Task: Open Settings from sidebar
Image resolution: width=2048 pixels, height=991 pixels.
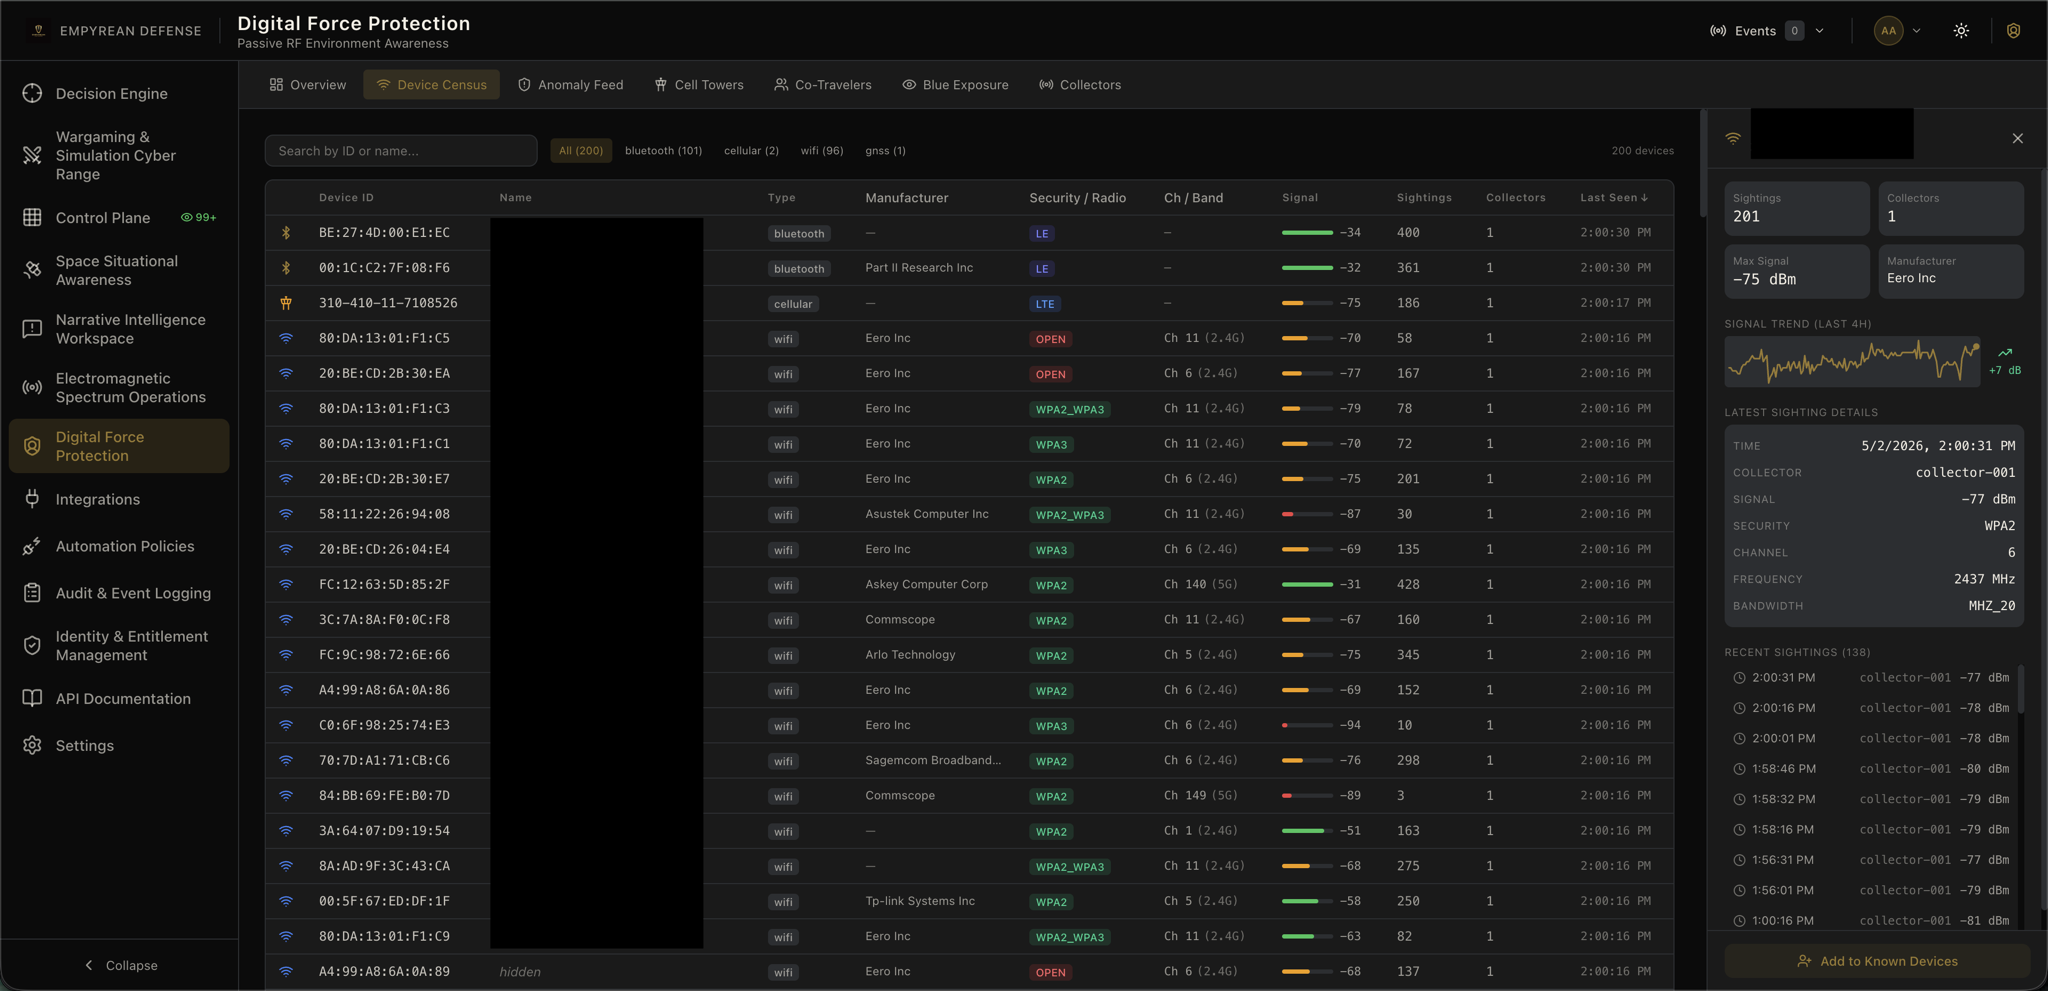Action: click(119, 745)
